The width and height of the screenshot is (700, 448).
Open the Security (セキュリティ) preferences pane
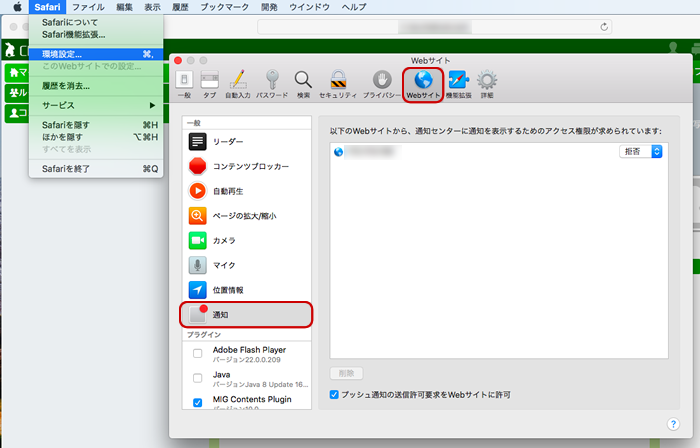click(x=338, y=84)
